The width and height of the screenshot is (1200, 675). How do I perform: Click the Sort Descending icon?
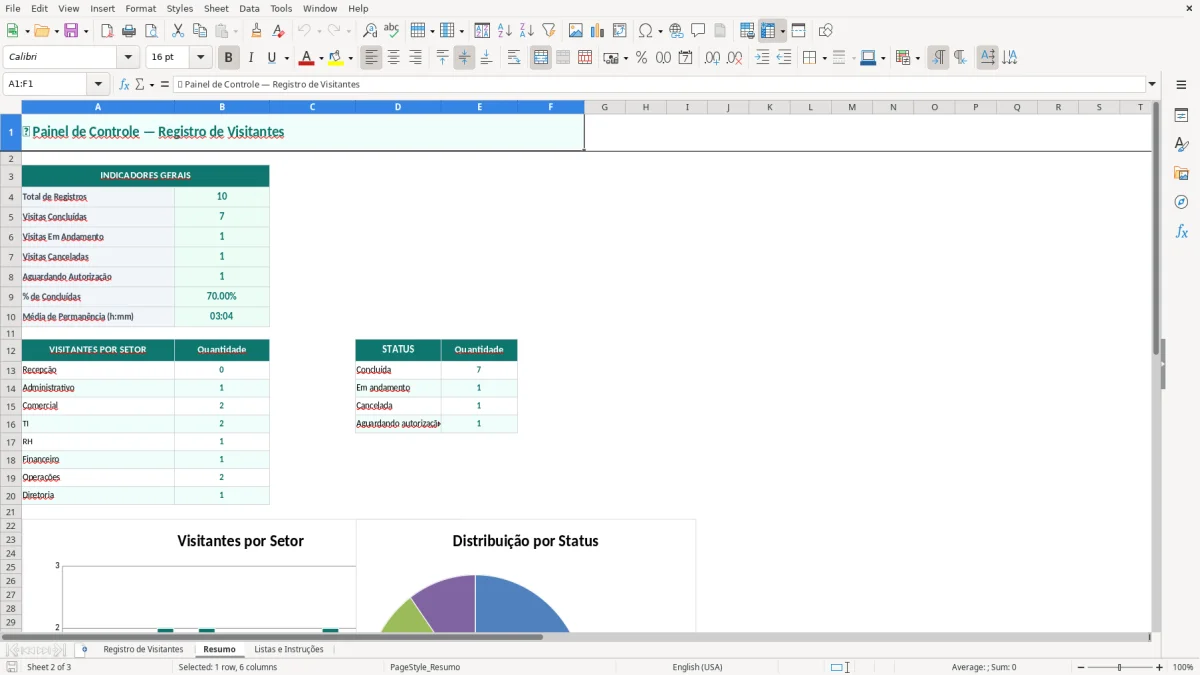(526, 31)
